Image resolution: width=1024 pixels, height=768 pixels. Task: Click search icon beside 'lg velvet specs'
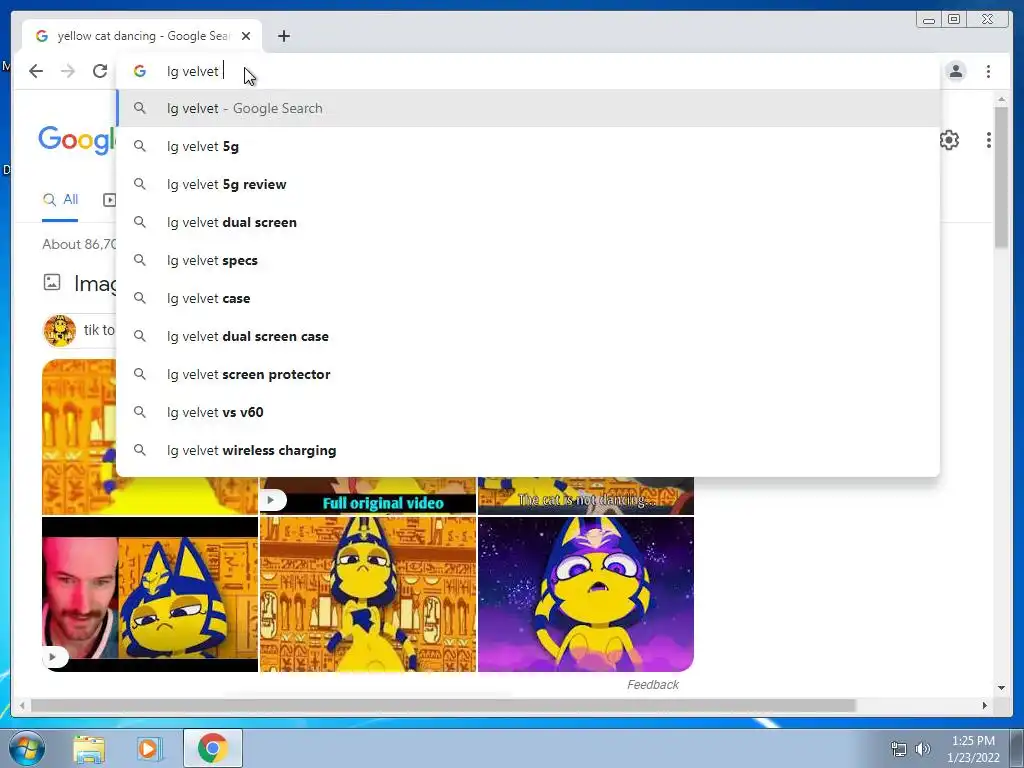(x=140, y=260)
